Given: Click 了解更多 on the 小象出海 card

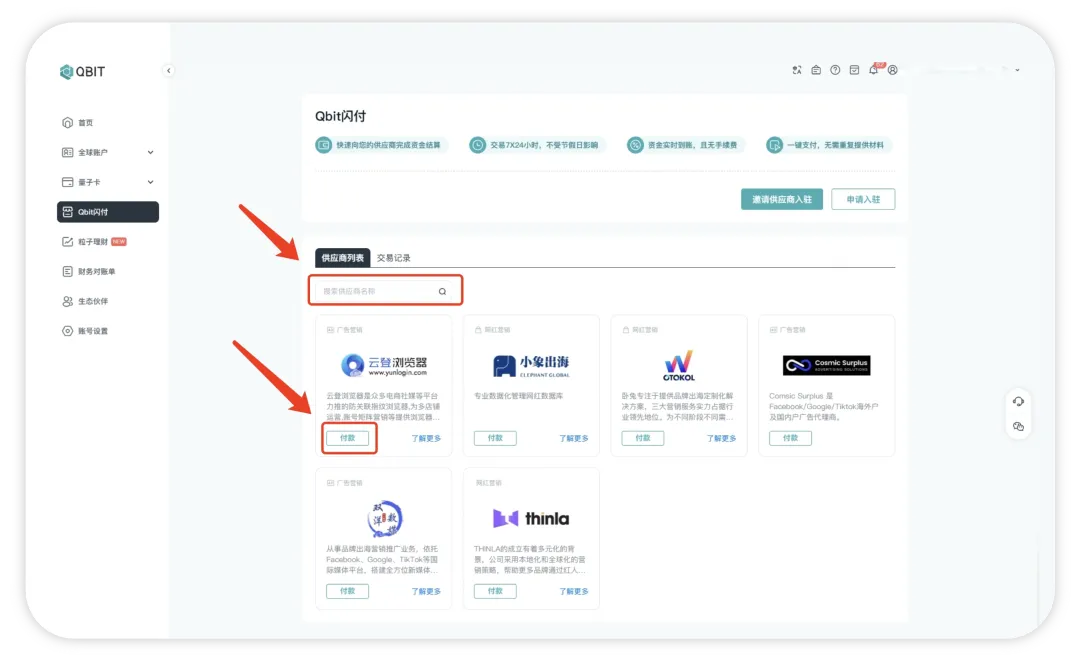Looking at the screenshot, I should 574,438.
